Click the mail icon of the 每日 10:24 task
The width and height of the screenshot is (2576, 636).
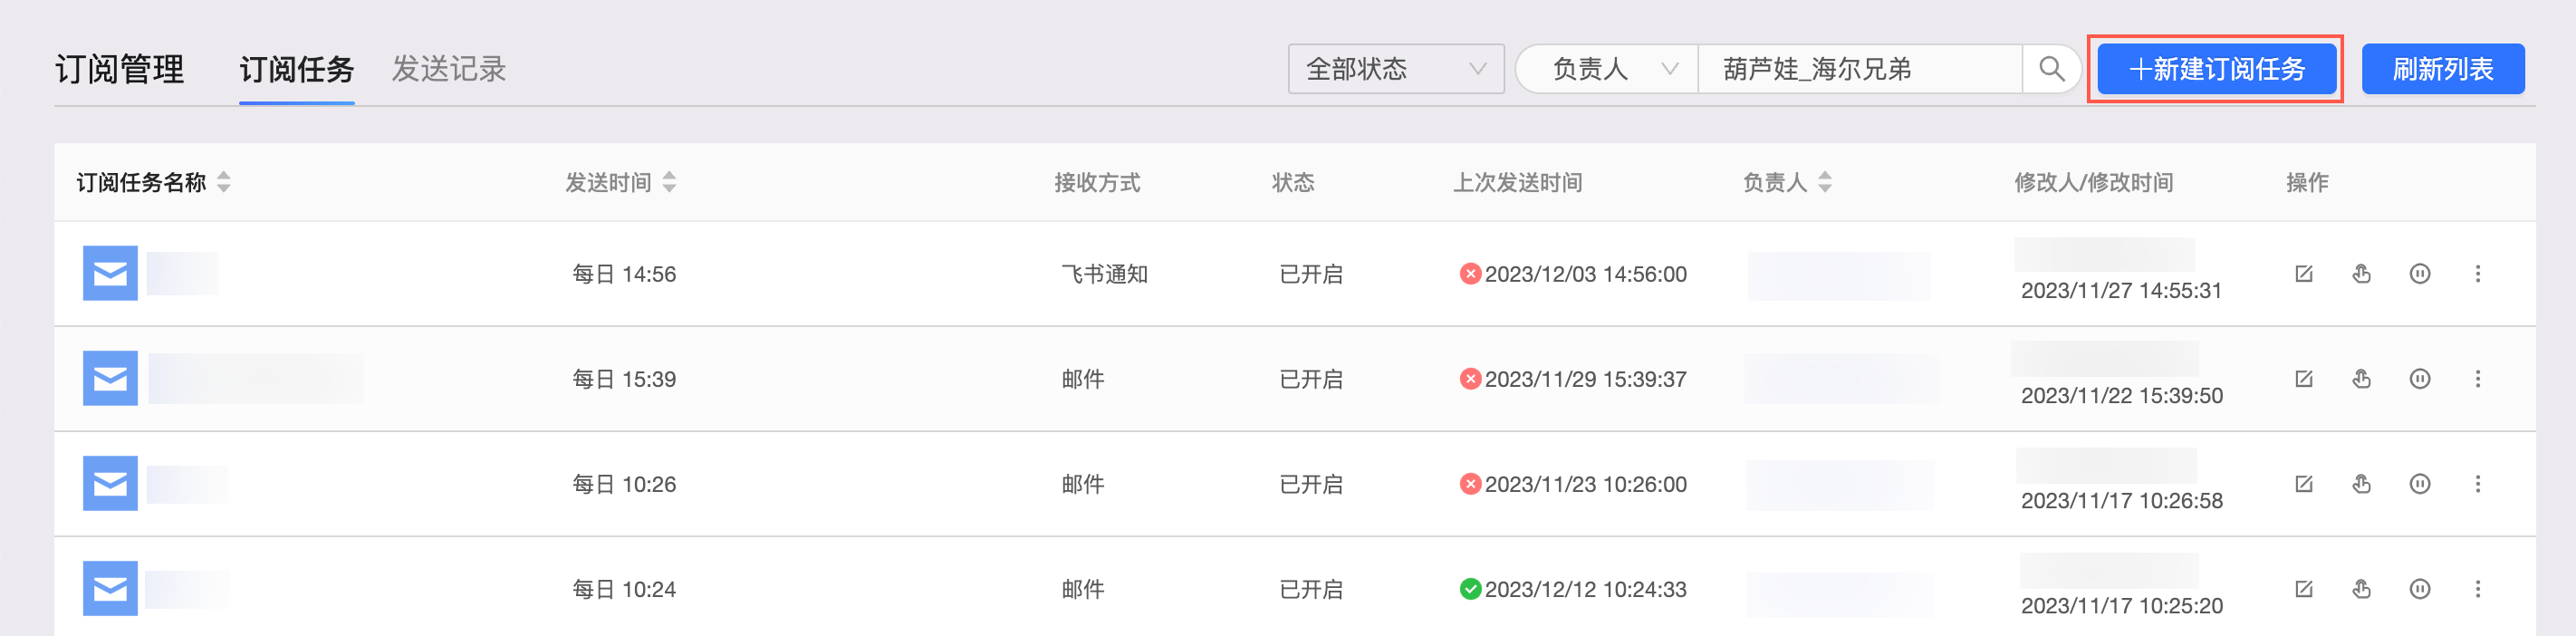(x=110, y=588)
